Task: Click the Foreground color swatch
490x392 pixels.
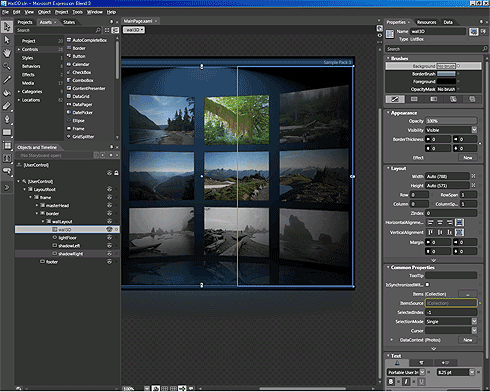Action: tap(446, 81)
